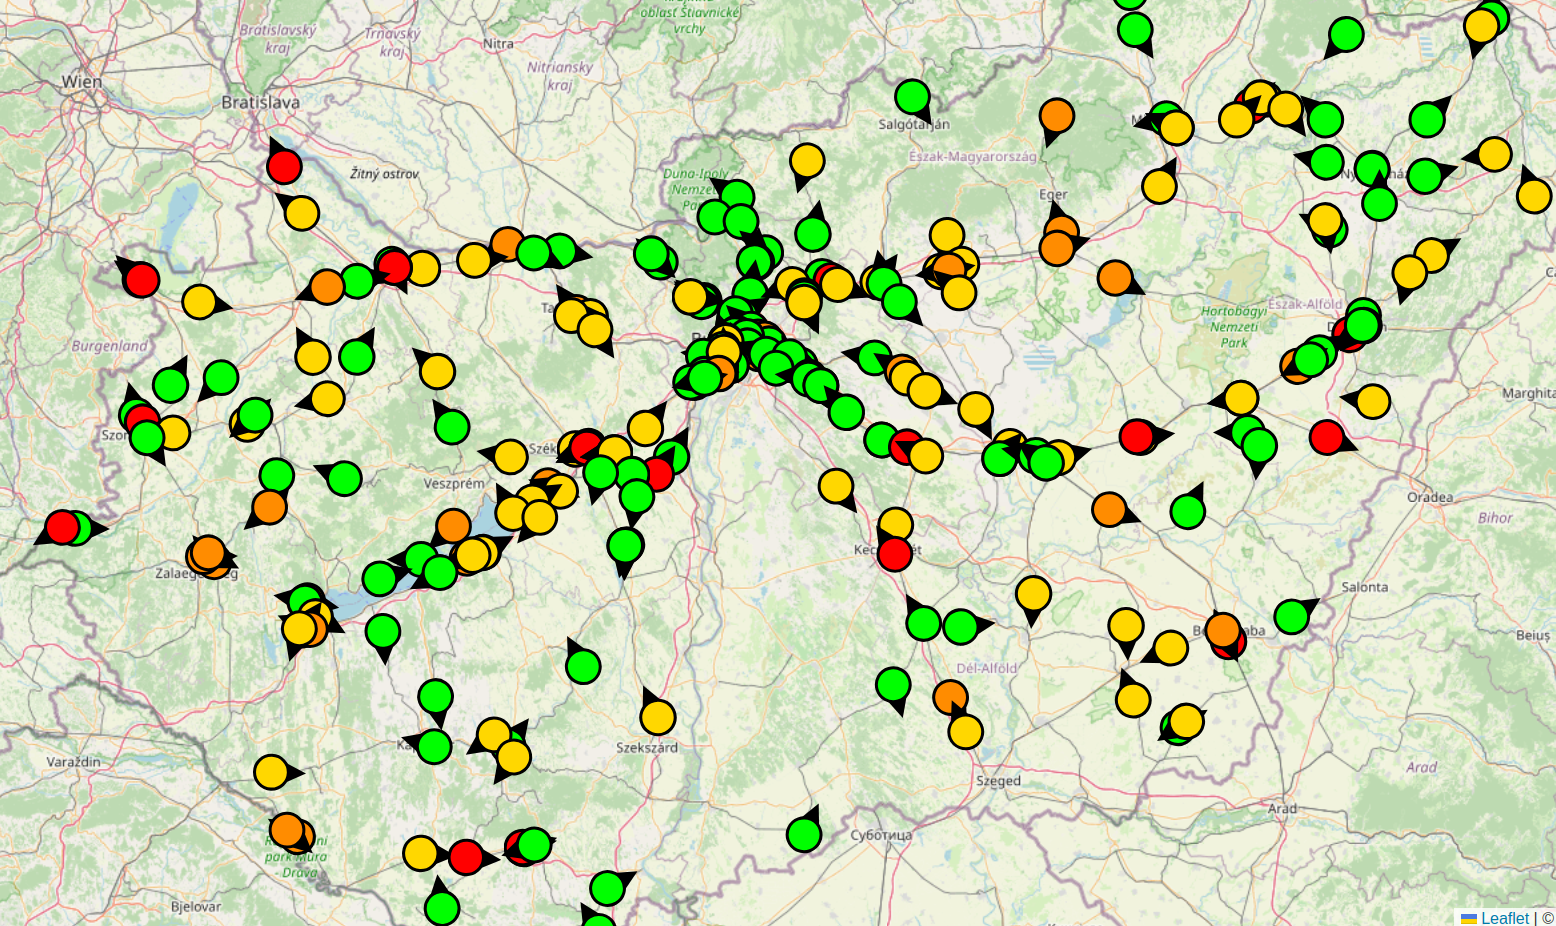Select the green marker at Salgótarján
1556x926 pixels.
tap(912, 97)
